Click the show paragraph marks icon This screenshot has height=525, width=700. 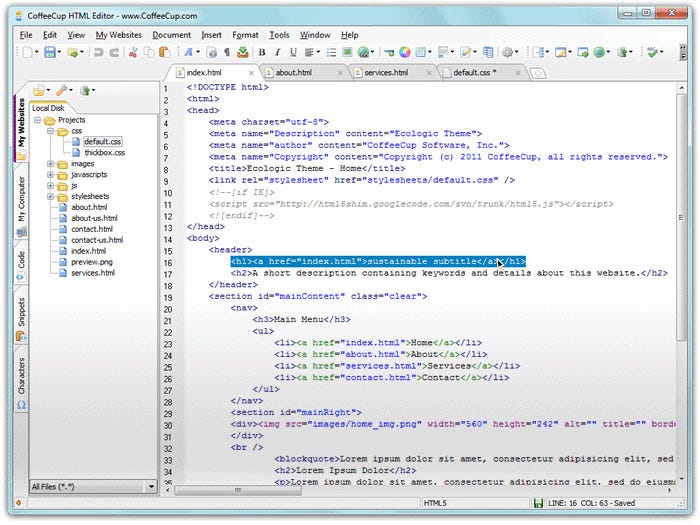coord(227,52)
